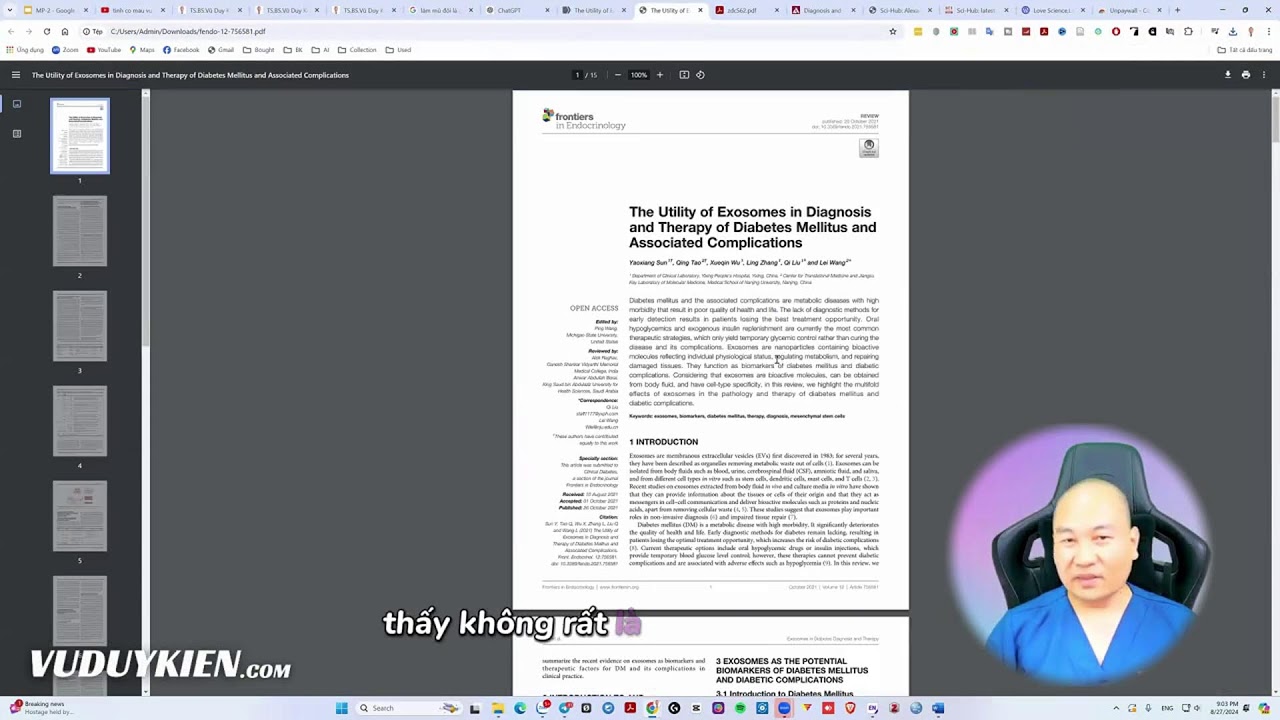This screenshot has width=1280, height=720.
Task: Close the ChatGPT tab
Action: 547,10
